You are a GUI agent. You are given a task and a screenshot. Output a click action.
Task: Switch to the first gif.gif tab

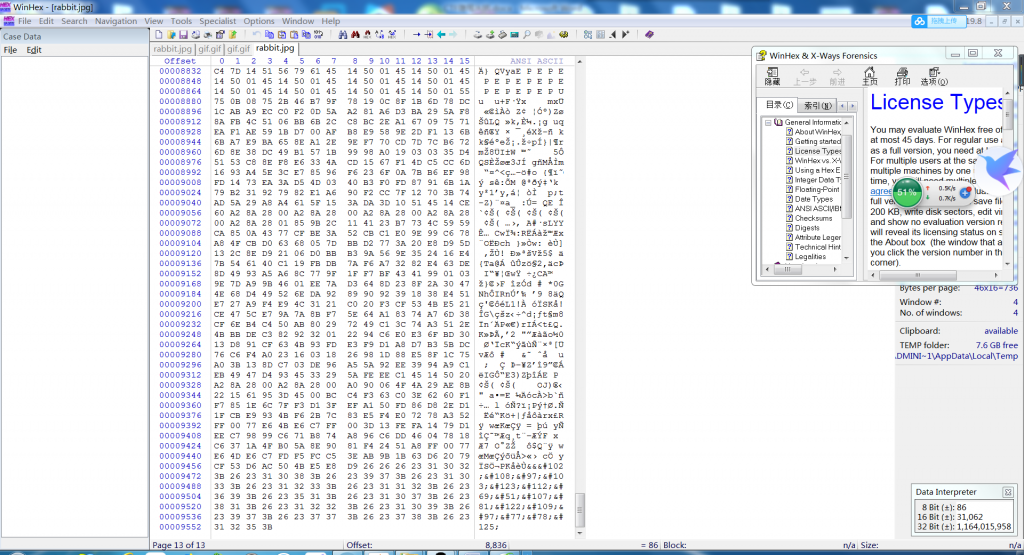210,48
